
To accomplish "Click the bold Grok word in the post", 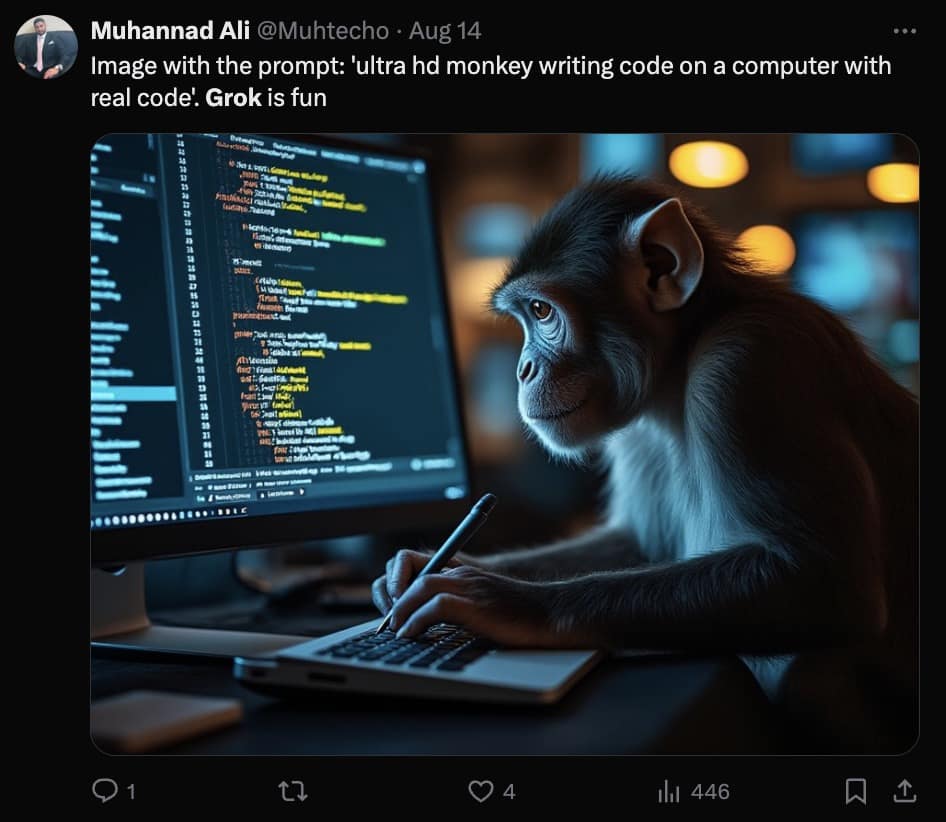I will click(x=233, y=97).
